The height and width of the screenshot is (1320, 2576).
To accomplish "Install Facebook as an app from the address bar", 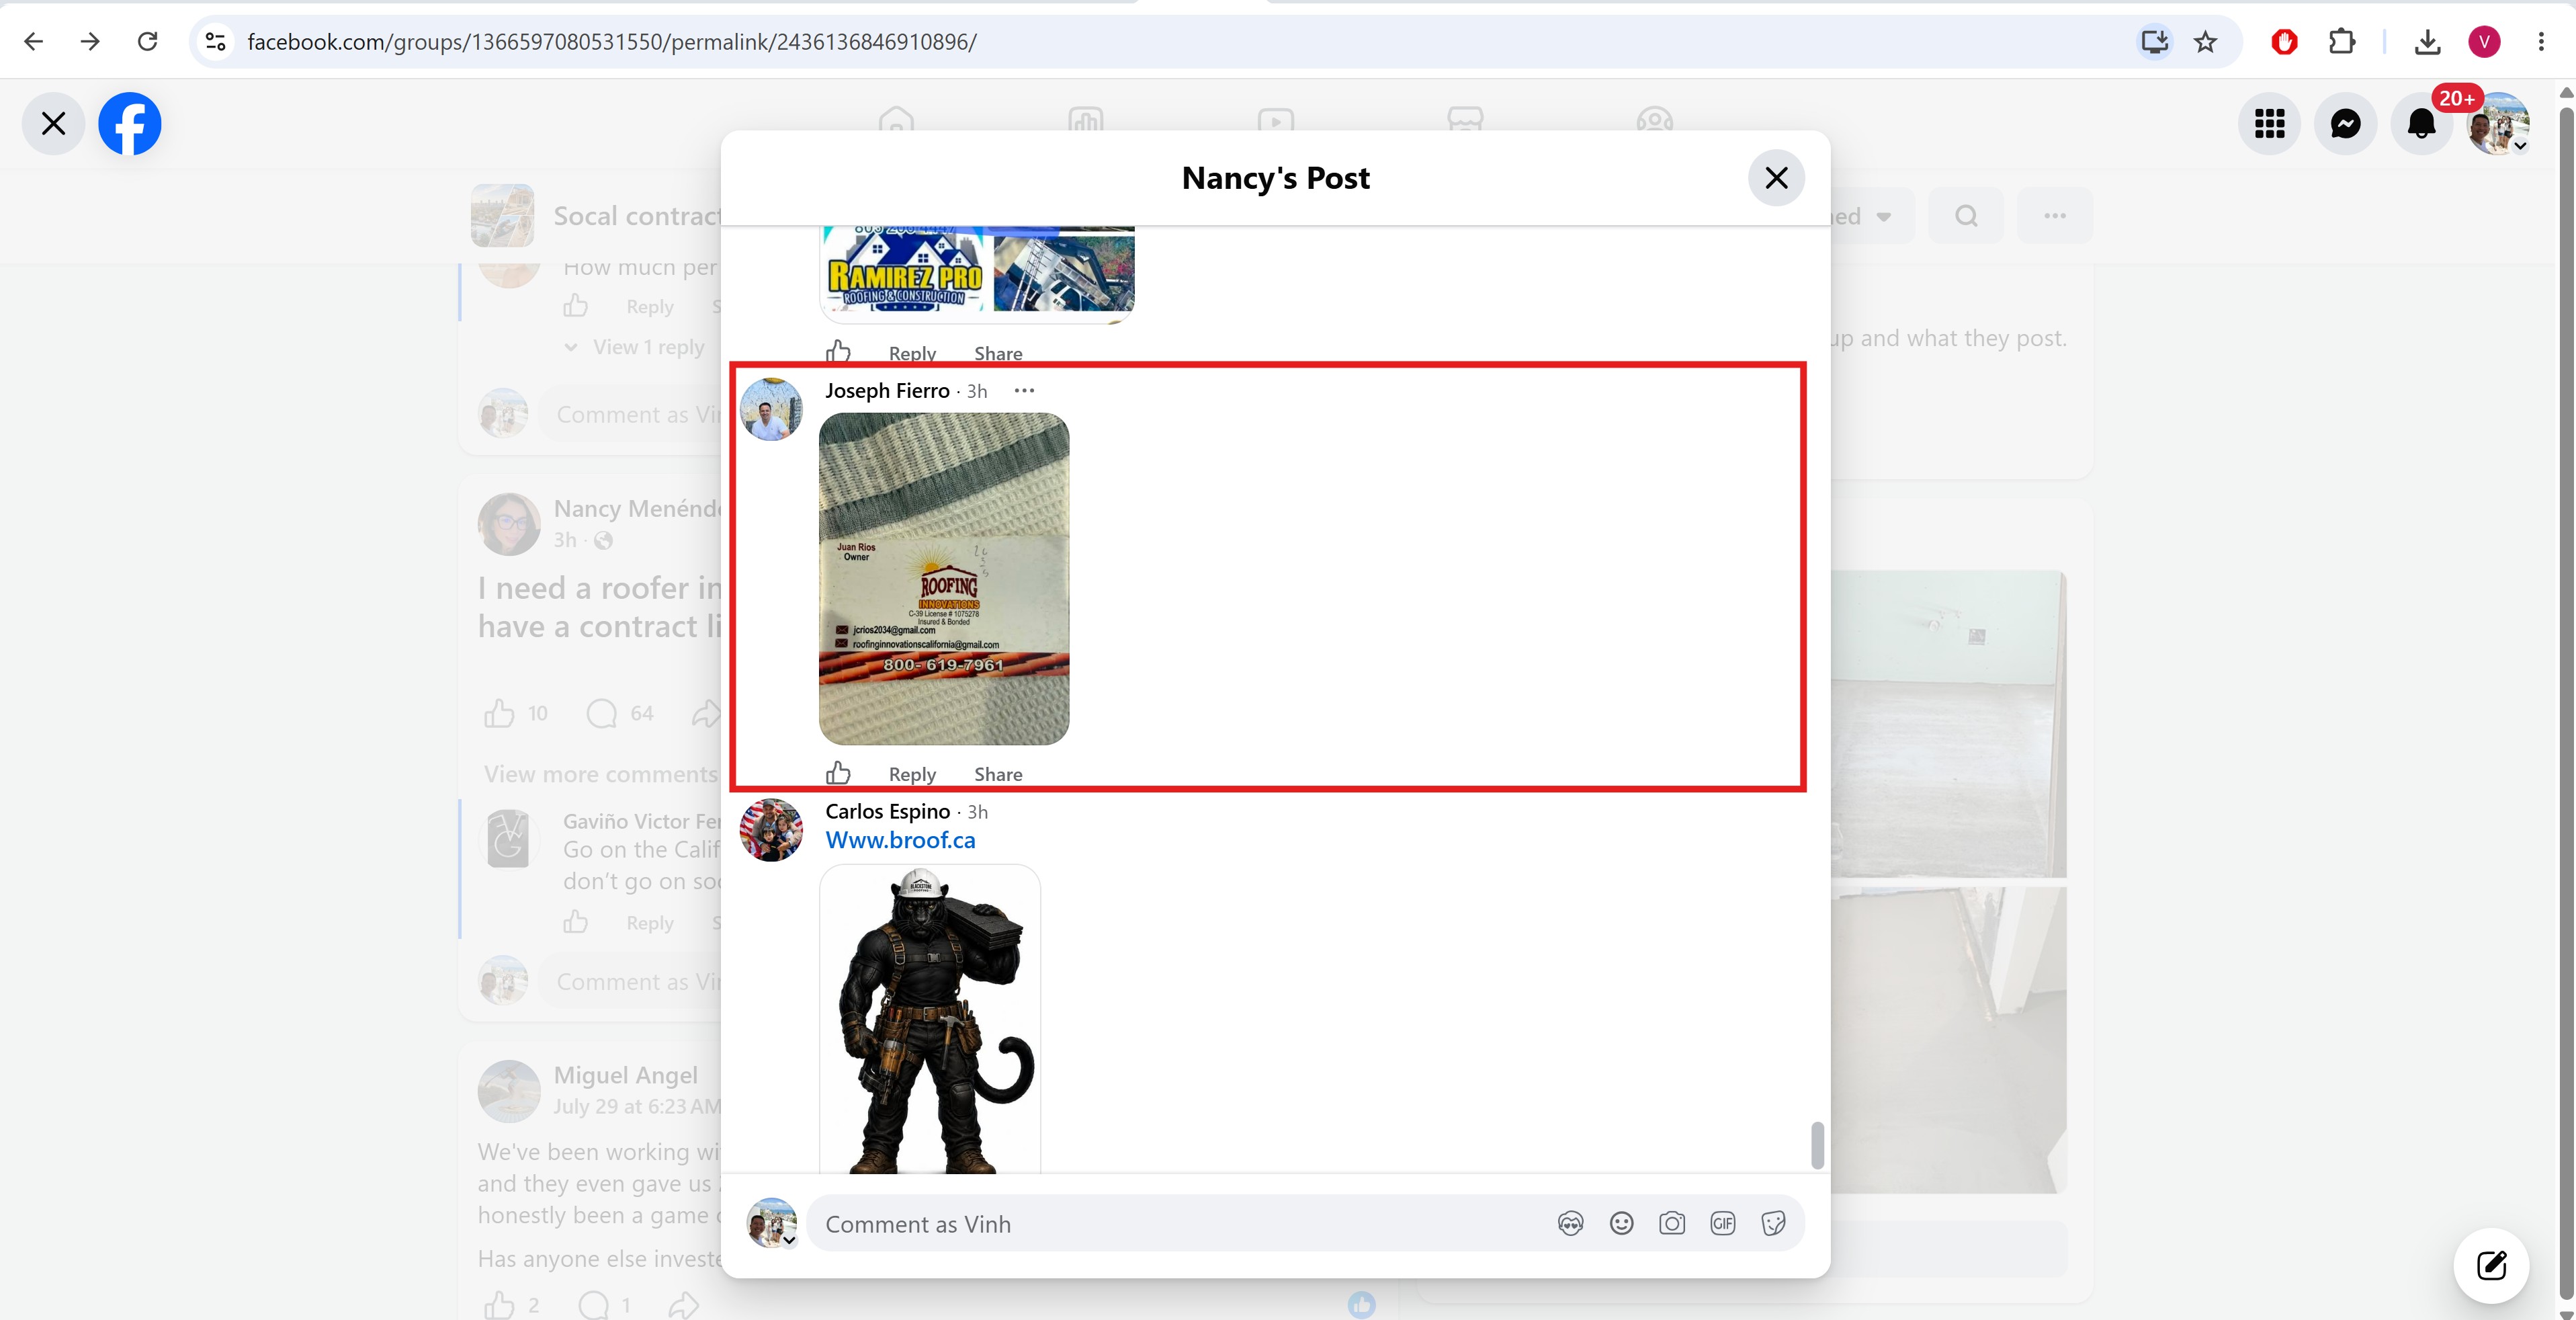I will tap(2154, 42).
